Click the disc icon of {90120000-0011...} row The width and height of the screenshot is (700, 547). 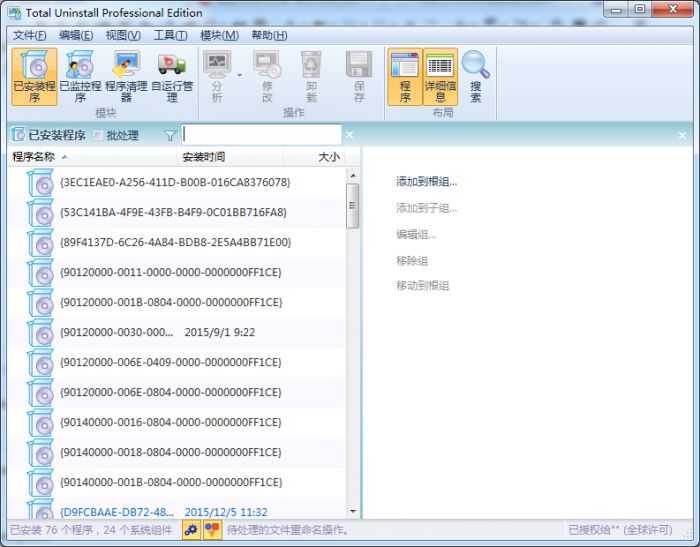pos(41,272)
